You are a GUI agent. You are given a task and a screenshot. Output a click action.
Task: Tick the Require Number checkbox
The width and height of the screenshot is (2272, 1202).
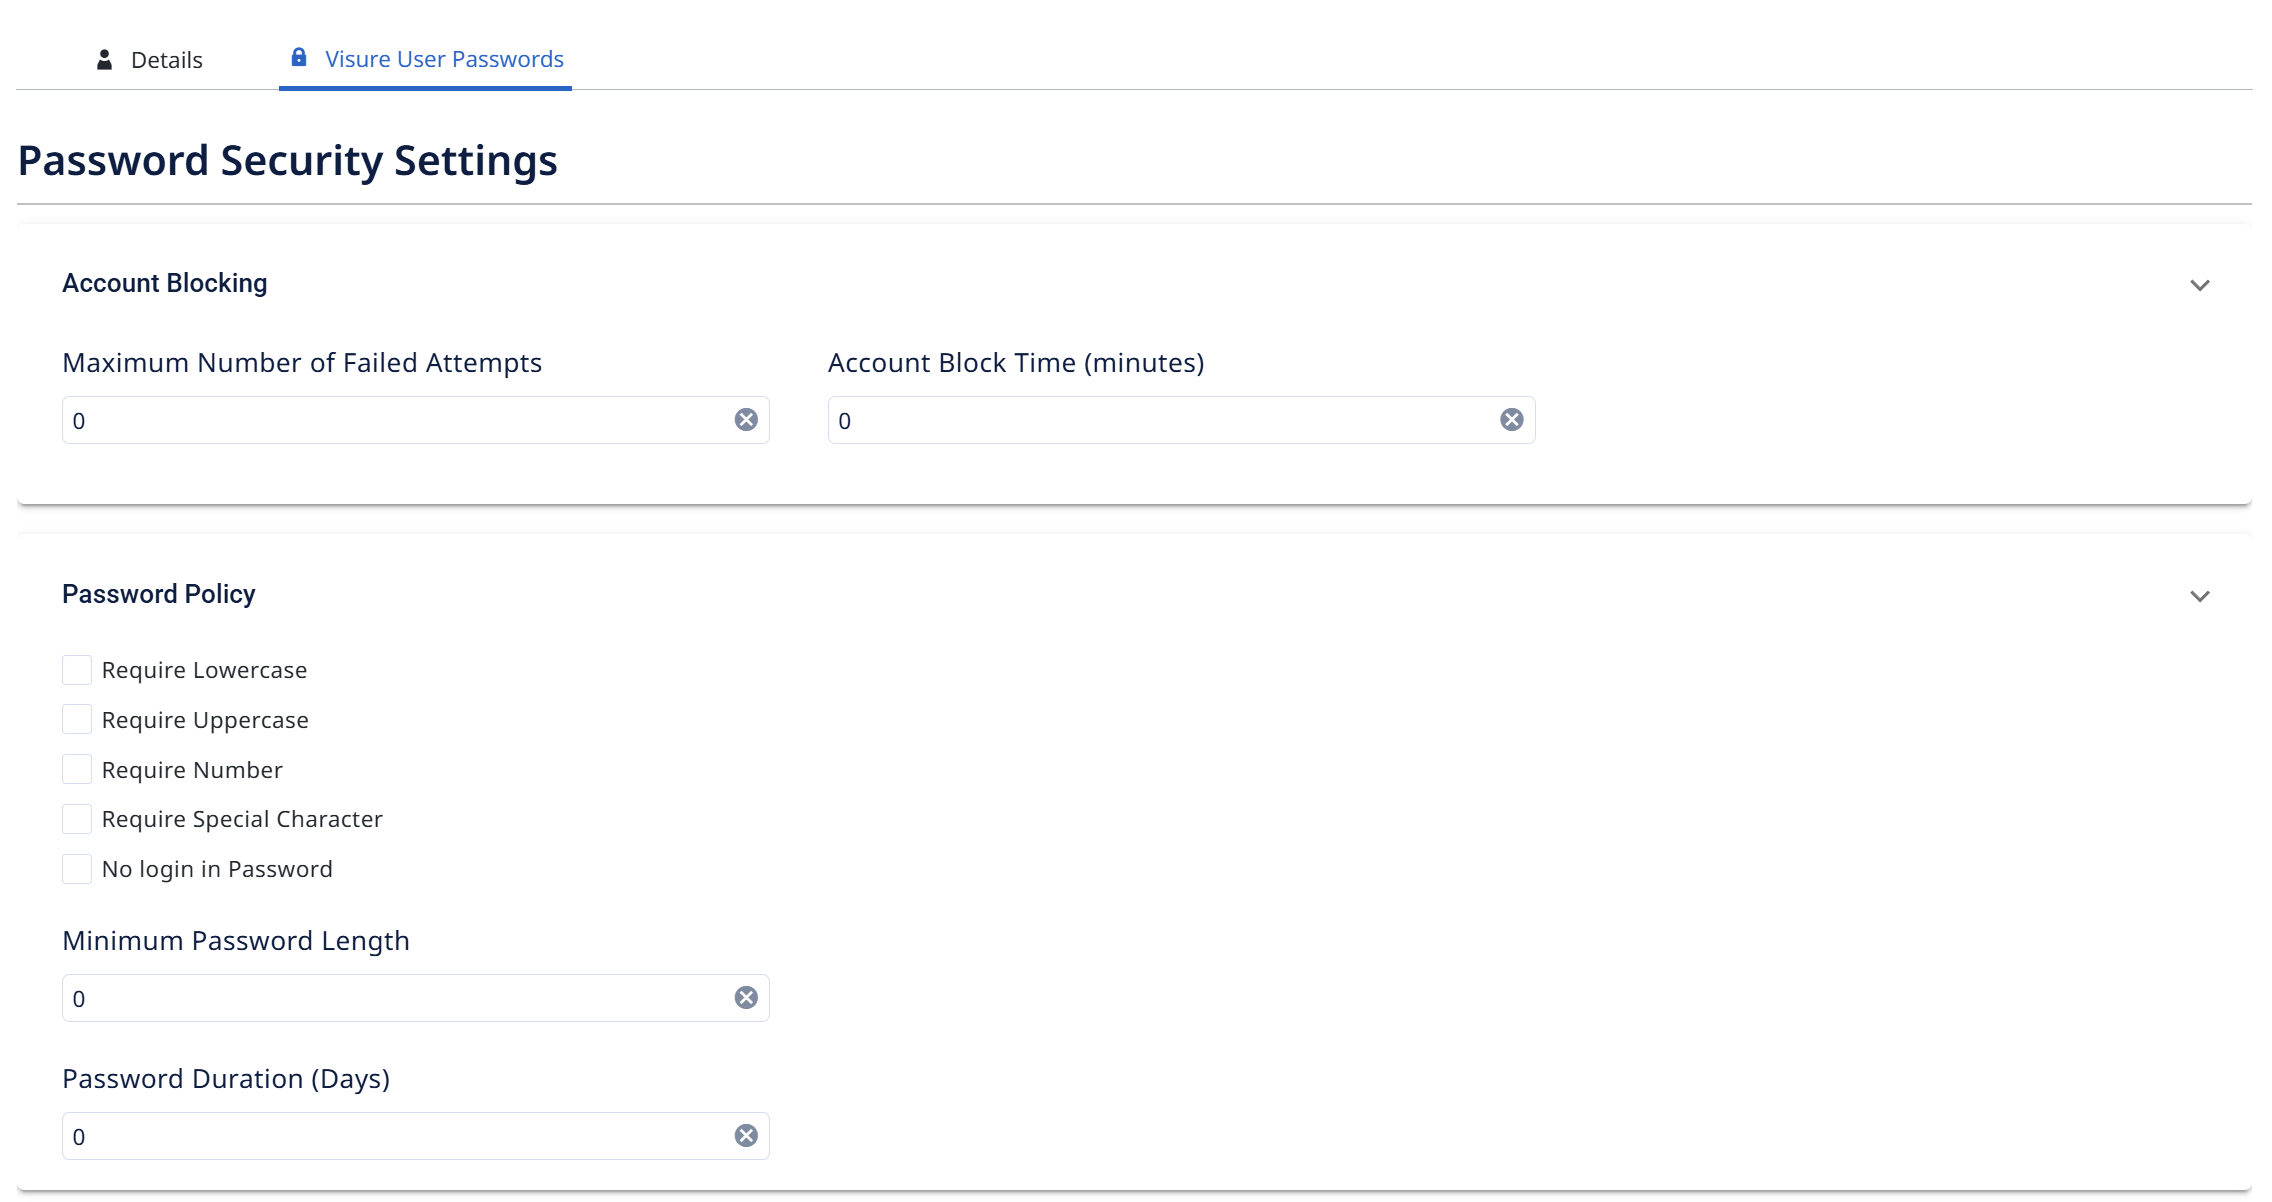pos(77,770)
